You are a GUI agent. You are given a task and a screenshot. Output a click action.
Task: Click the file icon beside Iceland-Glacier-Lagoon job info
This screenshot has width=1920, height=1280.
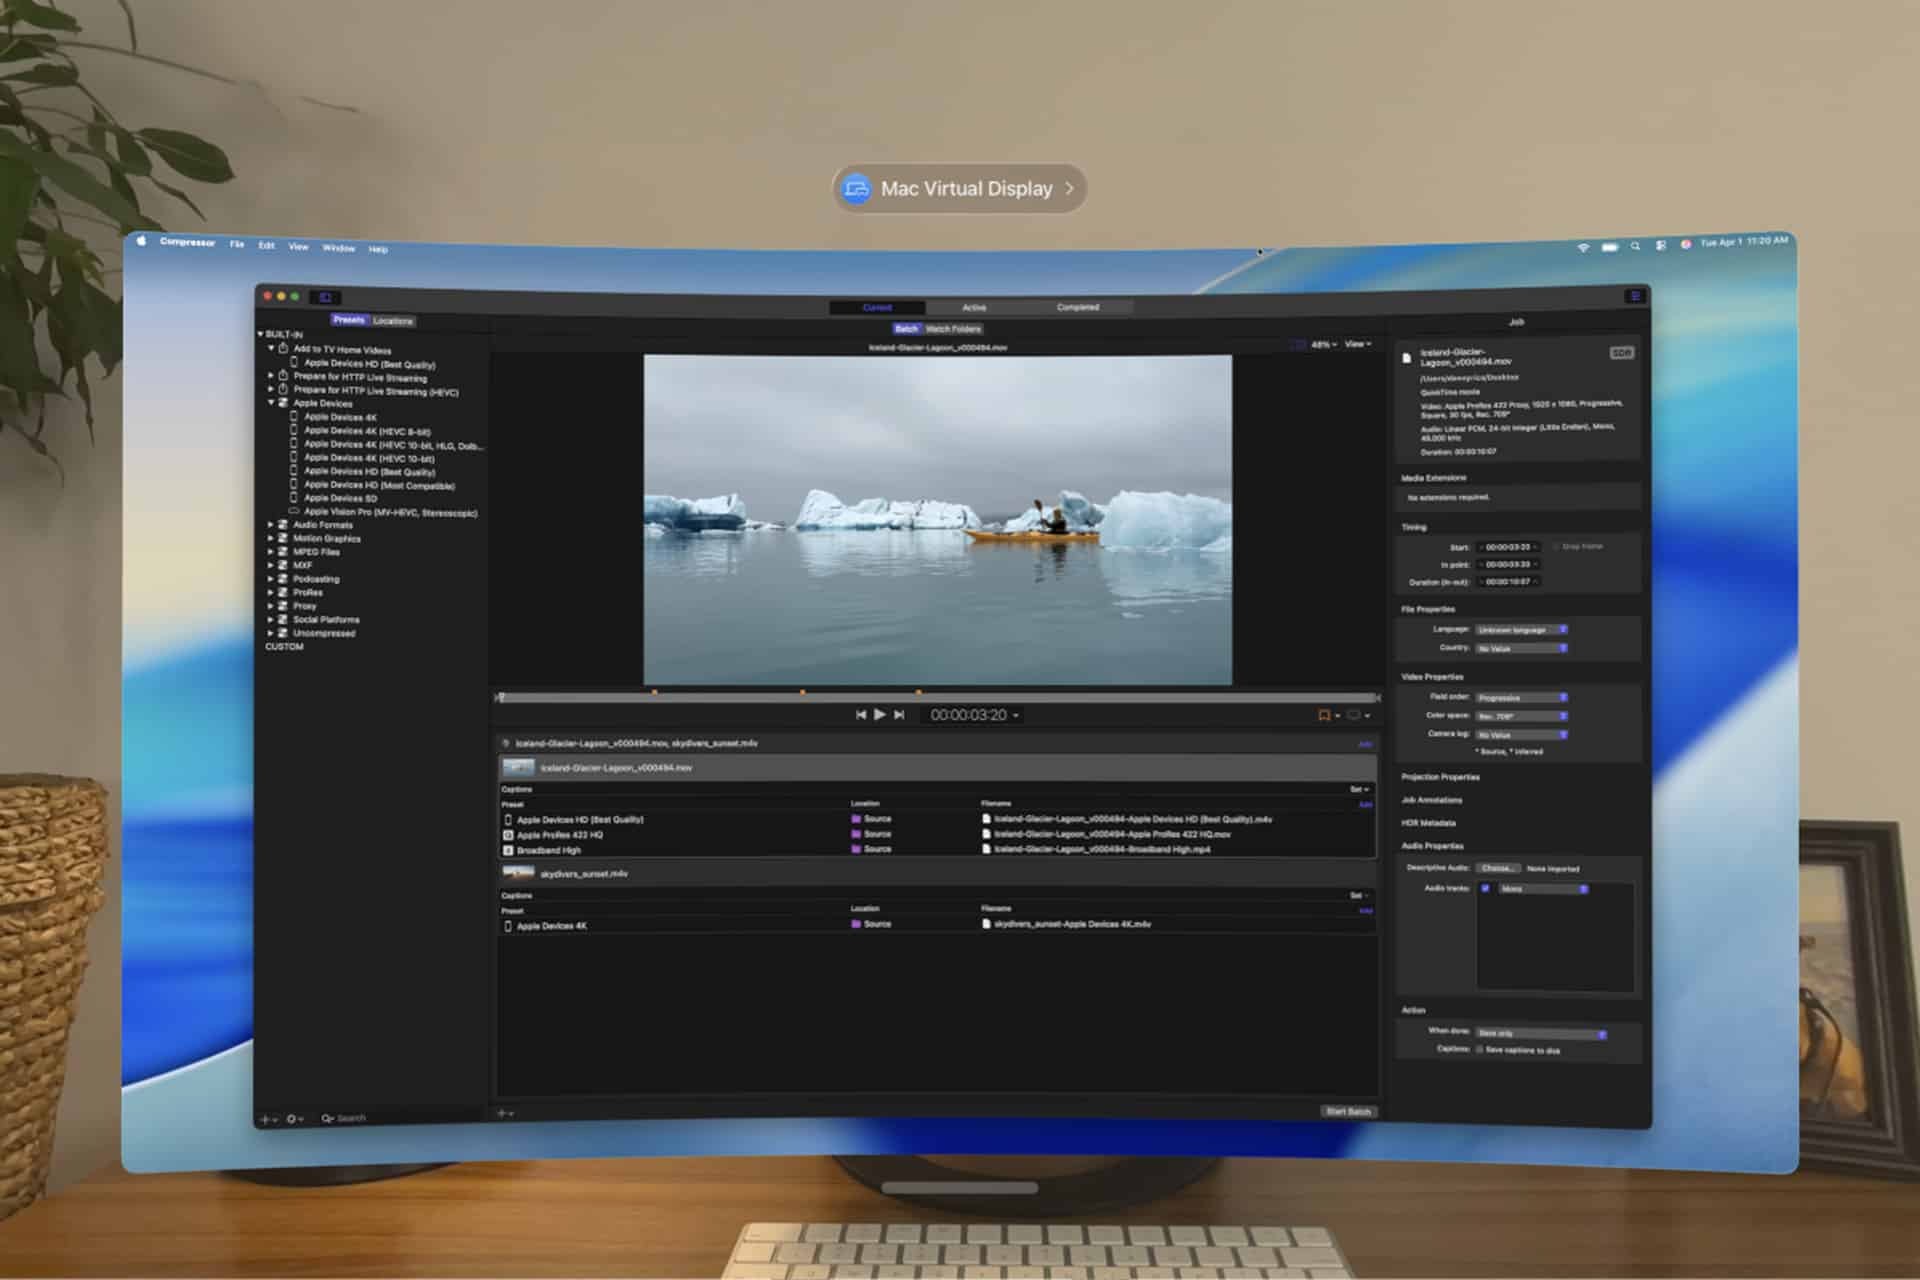[x=1407, y=358]
